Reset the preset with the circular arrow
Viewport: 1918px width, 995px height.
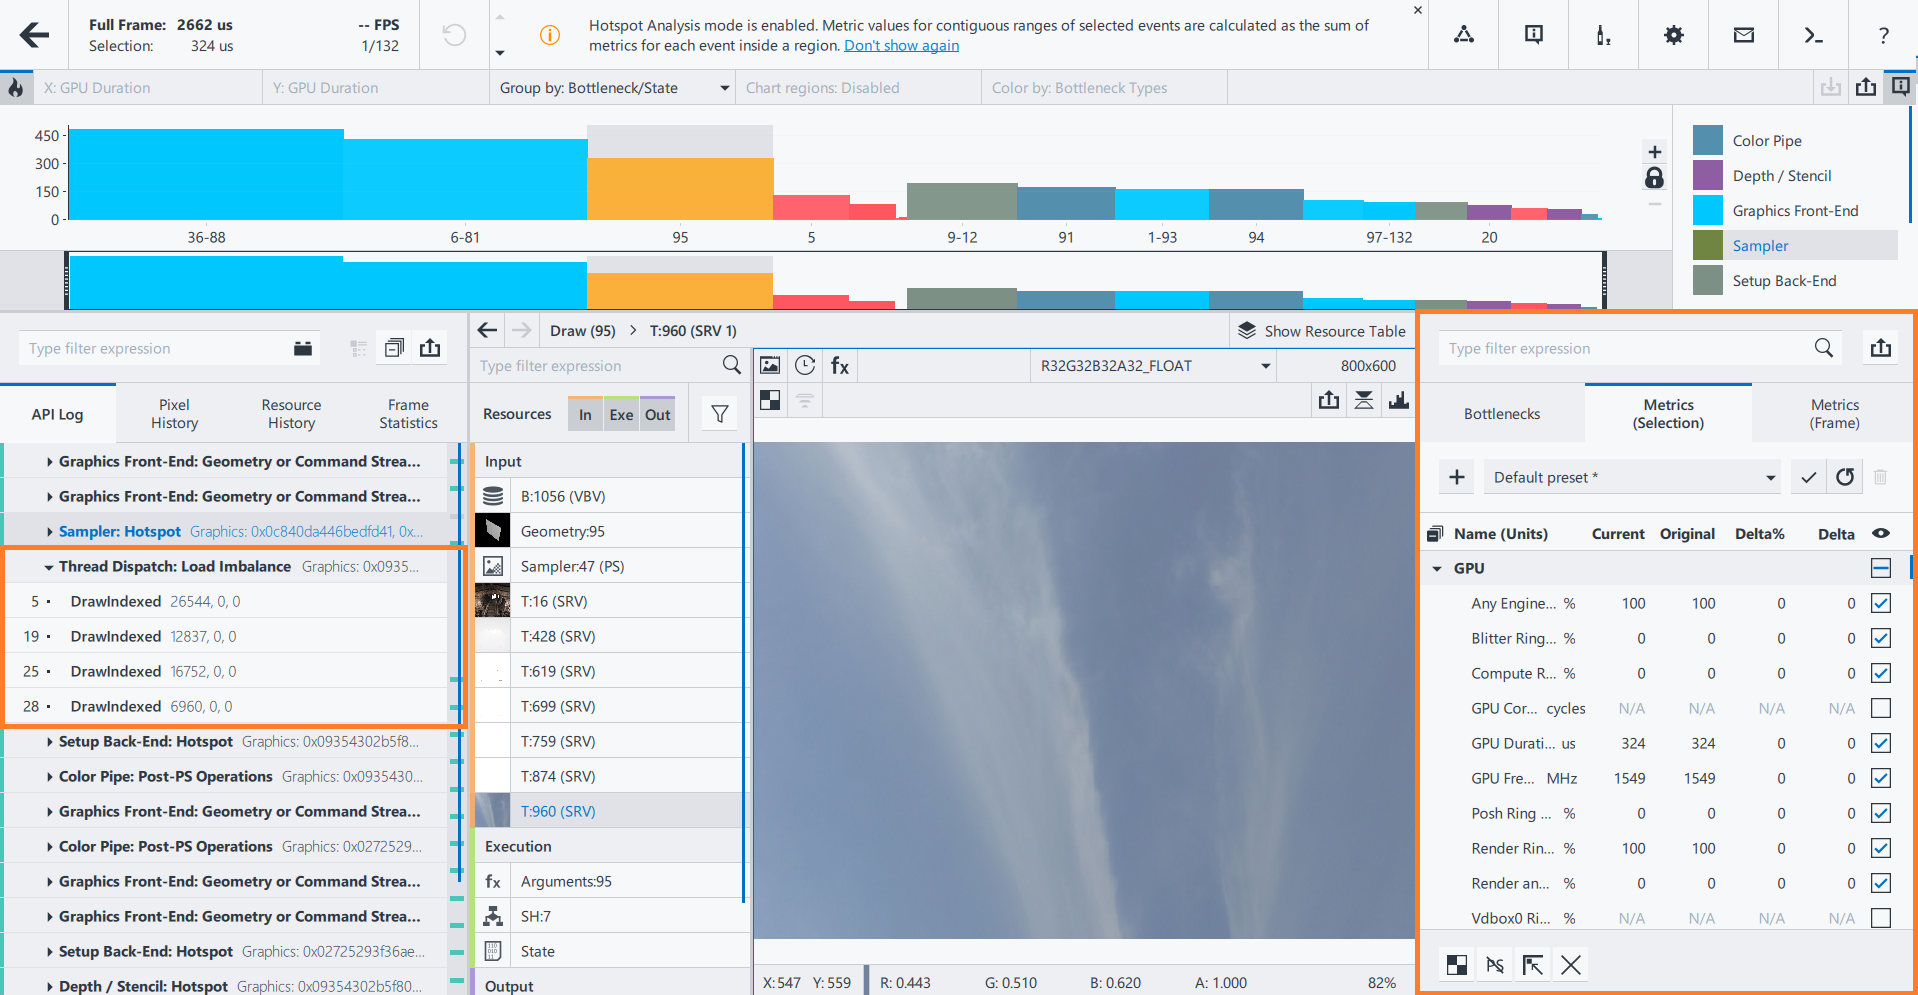click(x=1845, y=477)
